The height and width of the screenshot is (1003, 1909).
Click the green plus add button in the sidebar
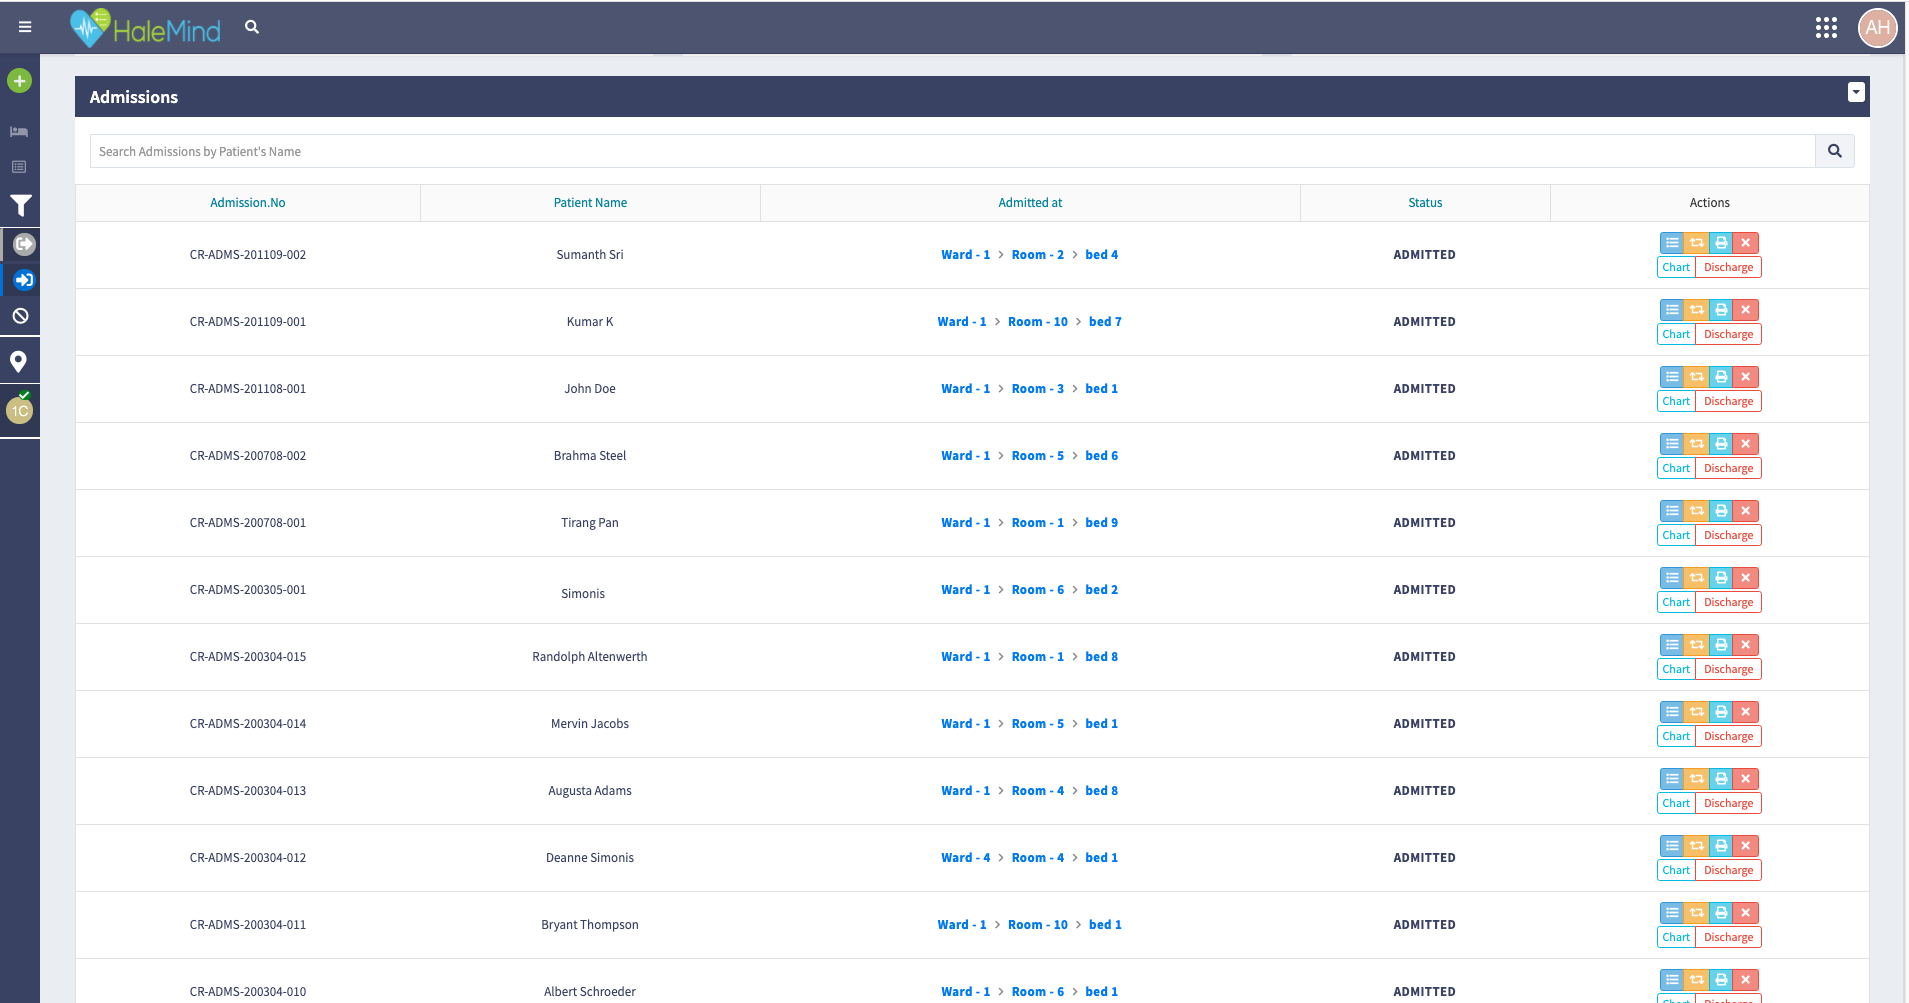point(19,81)
